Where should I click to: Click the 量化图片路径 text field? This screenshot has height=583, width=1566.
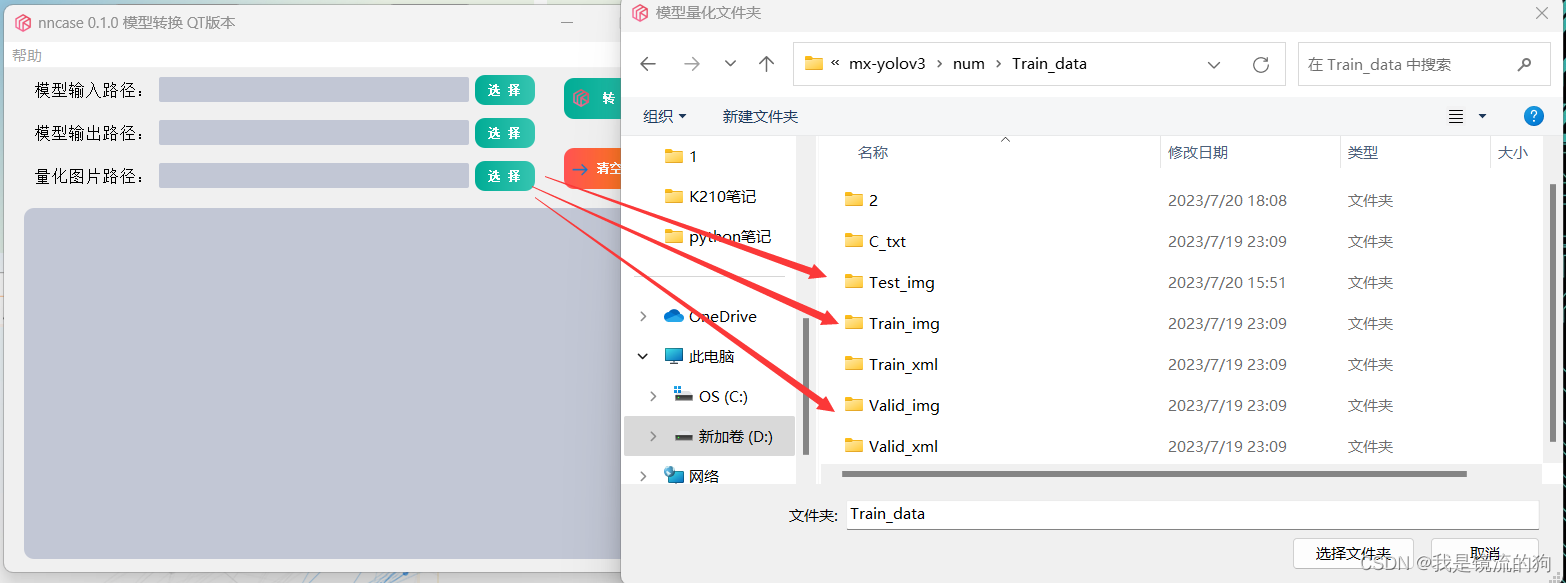[x=314, y=176]
